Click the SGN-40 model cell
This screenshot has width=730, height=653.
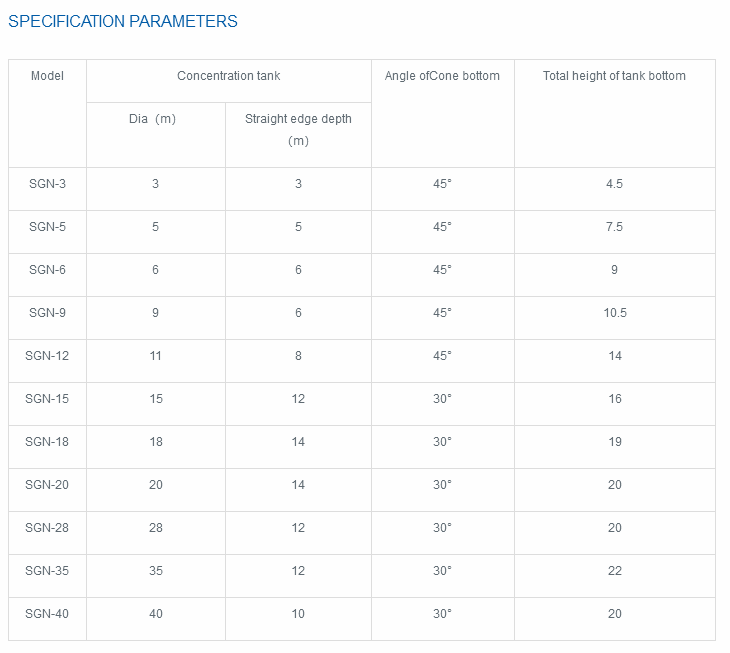[47, 614]
